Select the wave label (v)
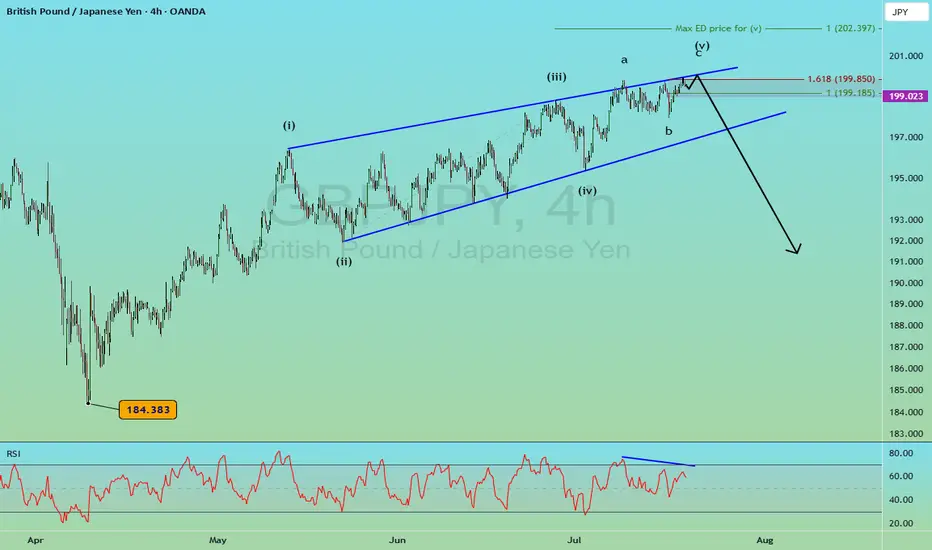Viewport: 932px width, 550px height. 702,45
